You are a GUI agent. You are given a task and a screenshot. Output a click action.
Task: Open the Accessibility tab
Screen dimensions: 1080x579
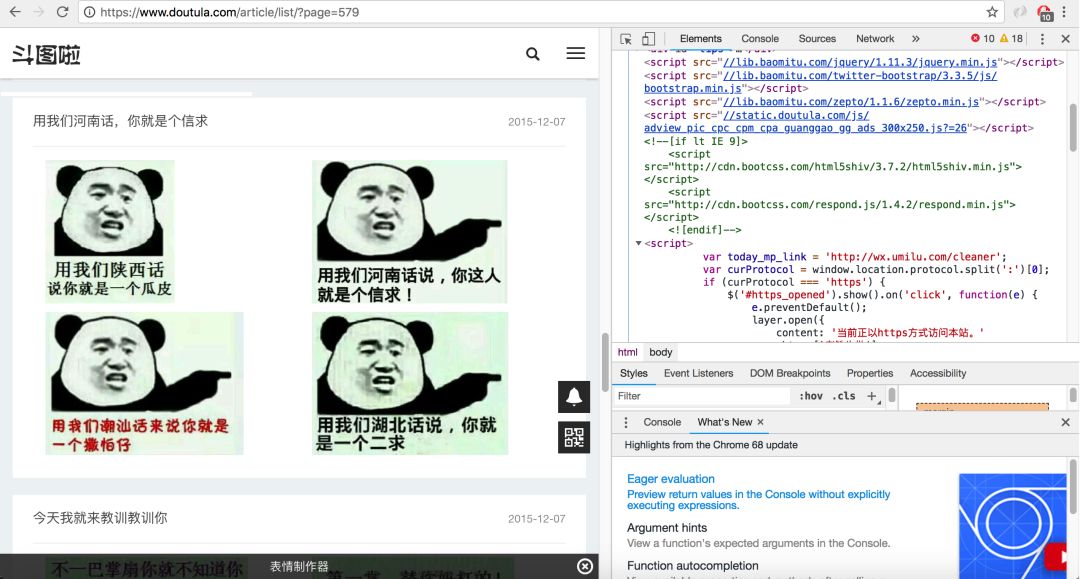click(938, 373)
